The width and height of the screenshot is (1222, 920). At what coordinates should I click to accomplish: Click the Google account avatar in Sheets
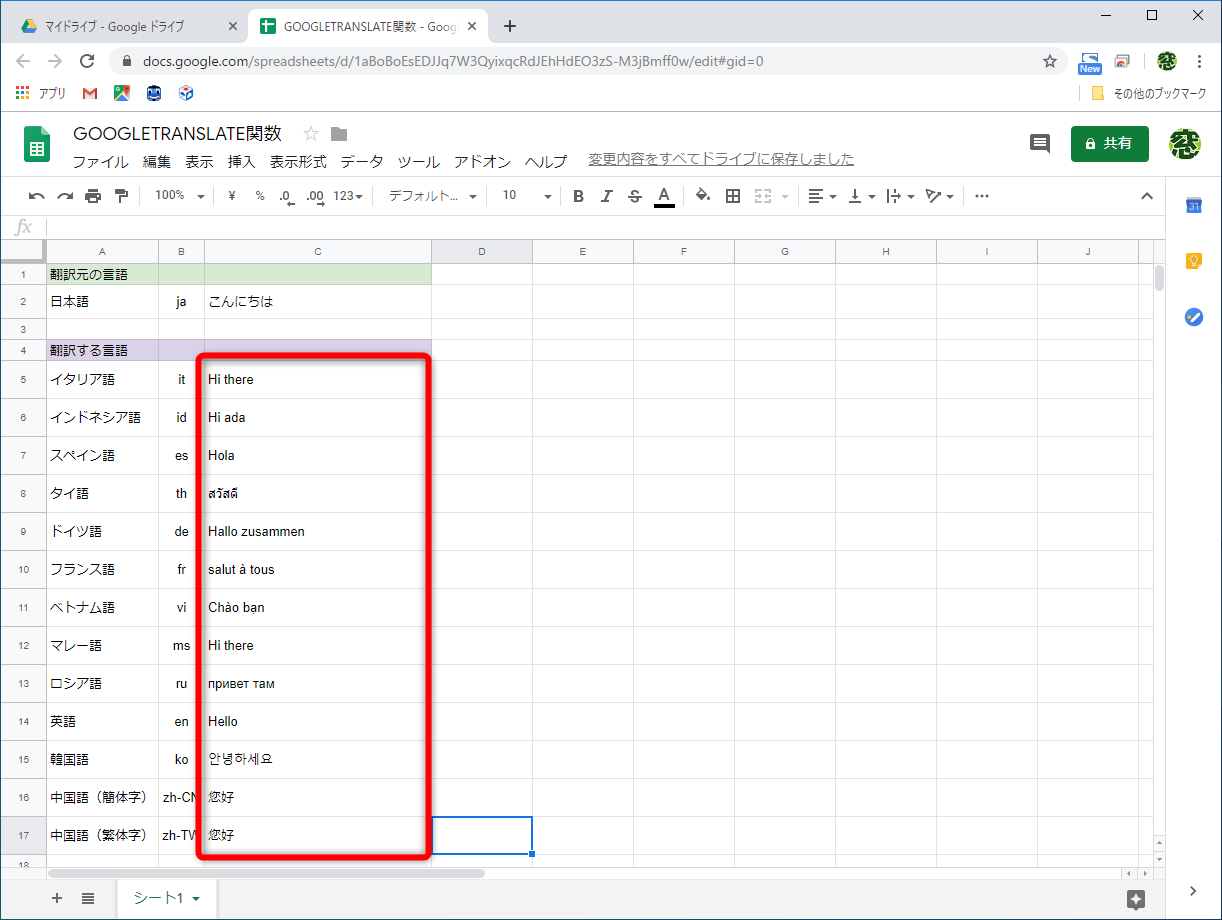[1187, 144]
